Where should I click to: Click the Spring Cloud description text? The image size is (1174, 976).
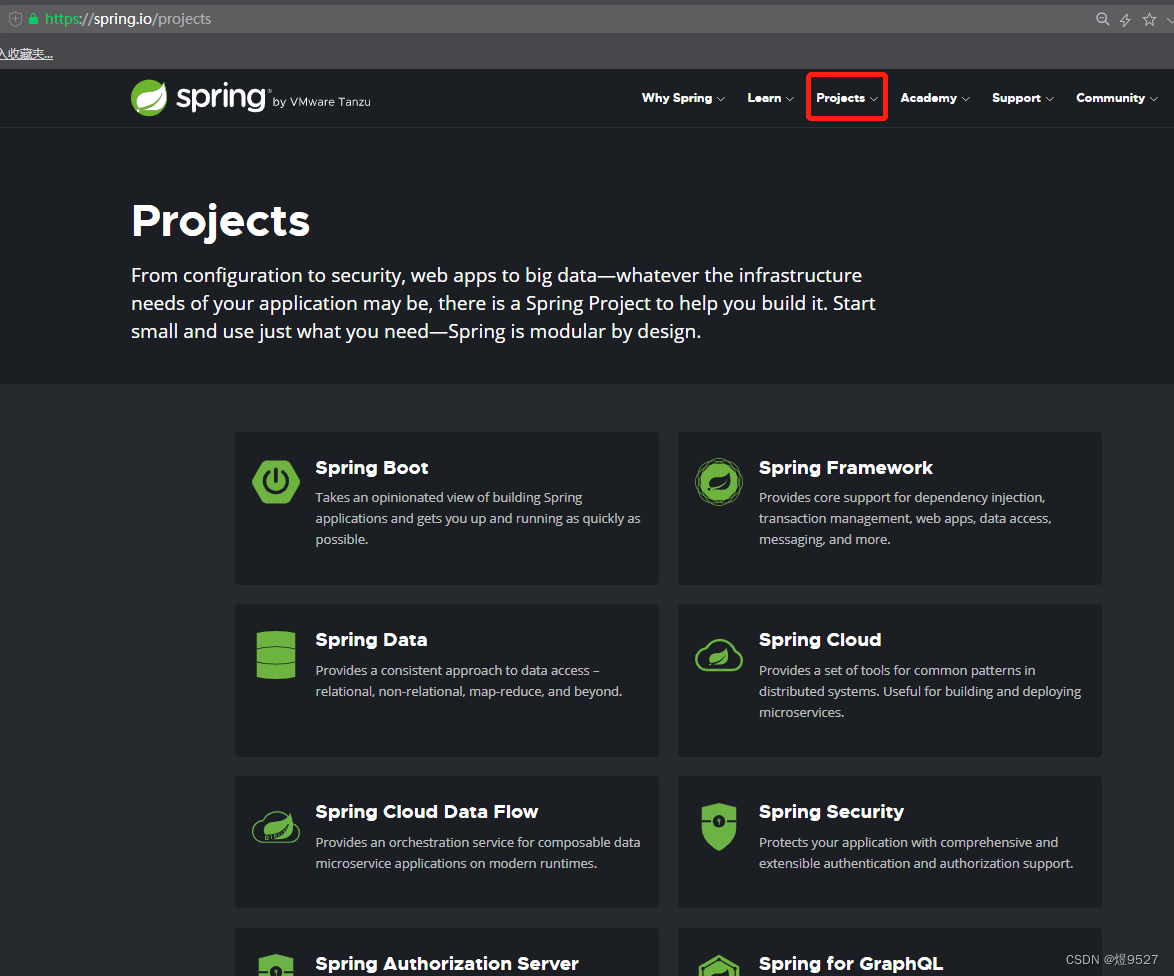(919, 691)
